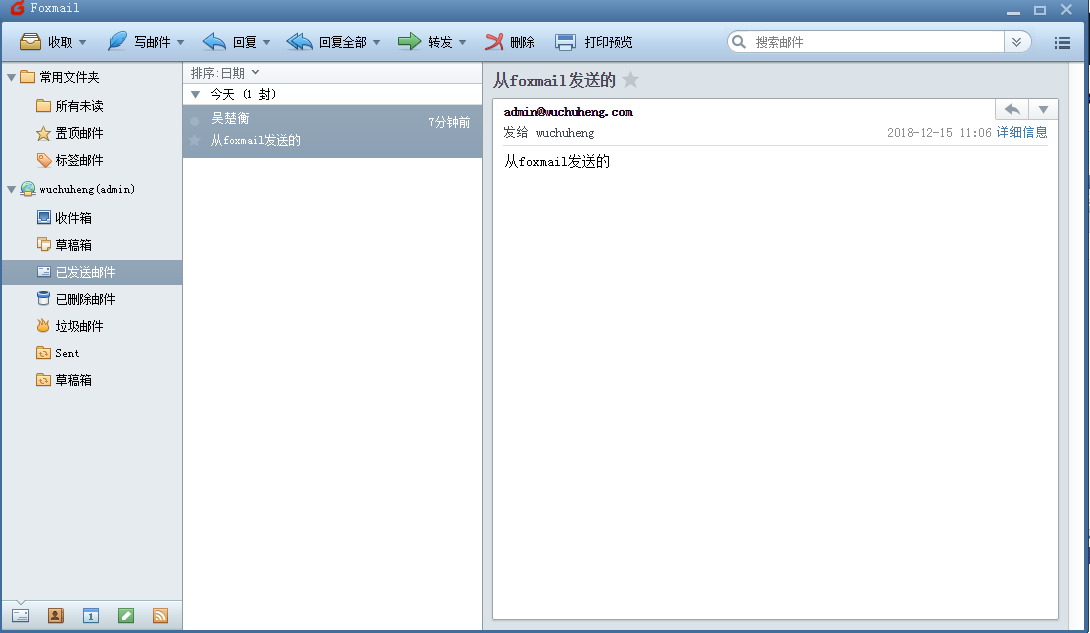Click the Print Preview (打印预览) printer icon
Screen dimensions: 1090x633
[x=565, y=42]
